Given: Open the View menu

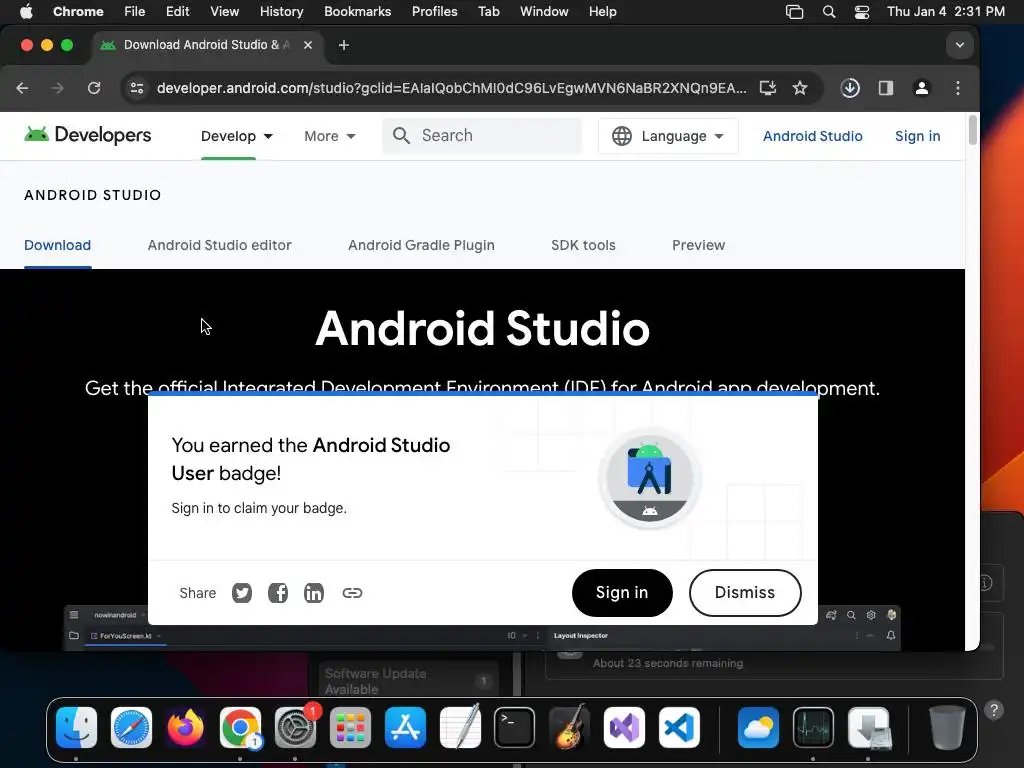Looking at the screenshot, I should [224, 11].
